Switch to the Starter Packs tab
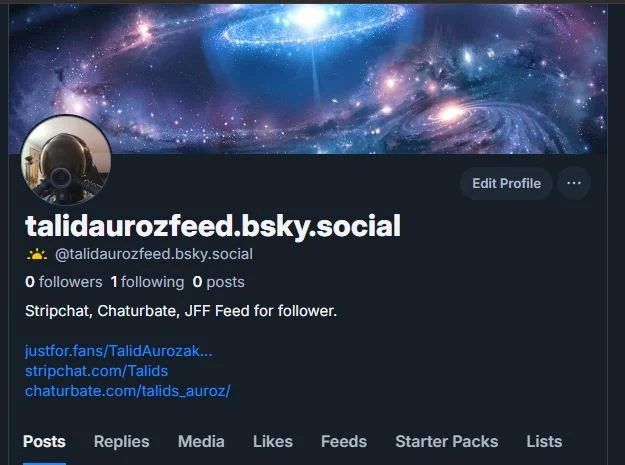The image size is (625, 465). [447, 441]
